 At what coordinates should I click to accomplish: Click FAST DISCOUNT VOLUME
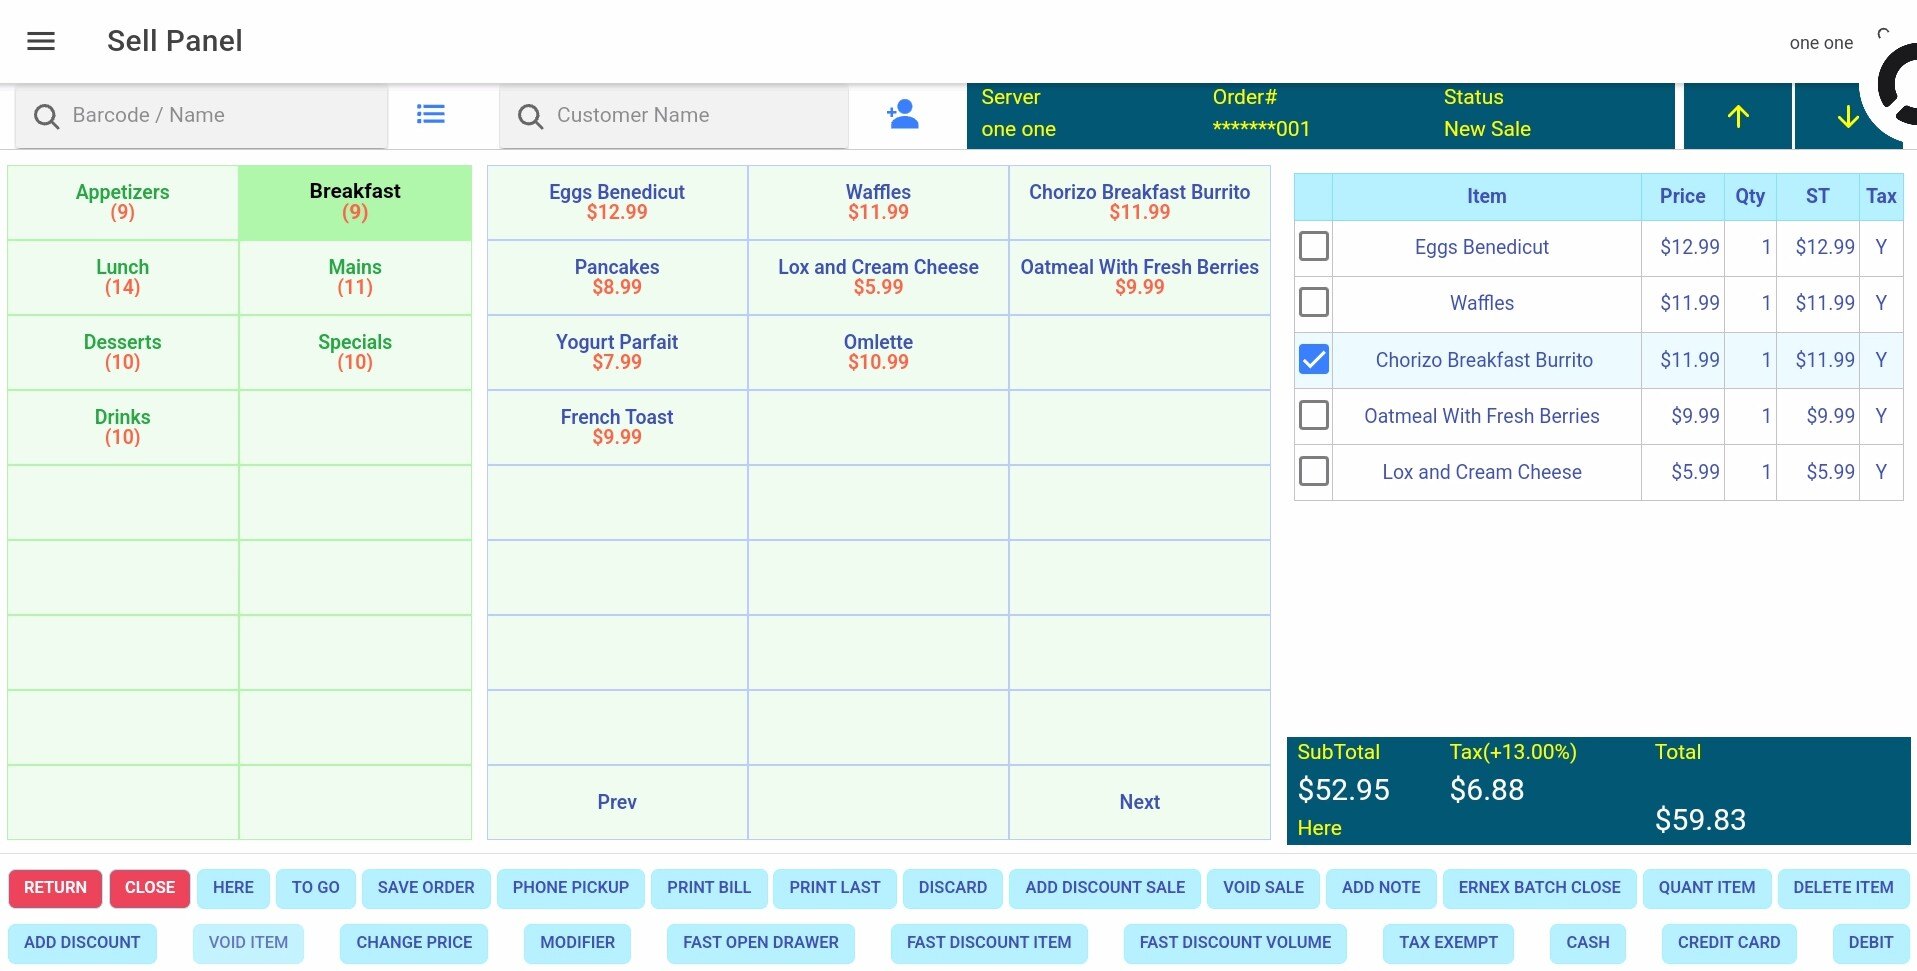click(1235, 943)
